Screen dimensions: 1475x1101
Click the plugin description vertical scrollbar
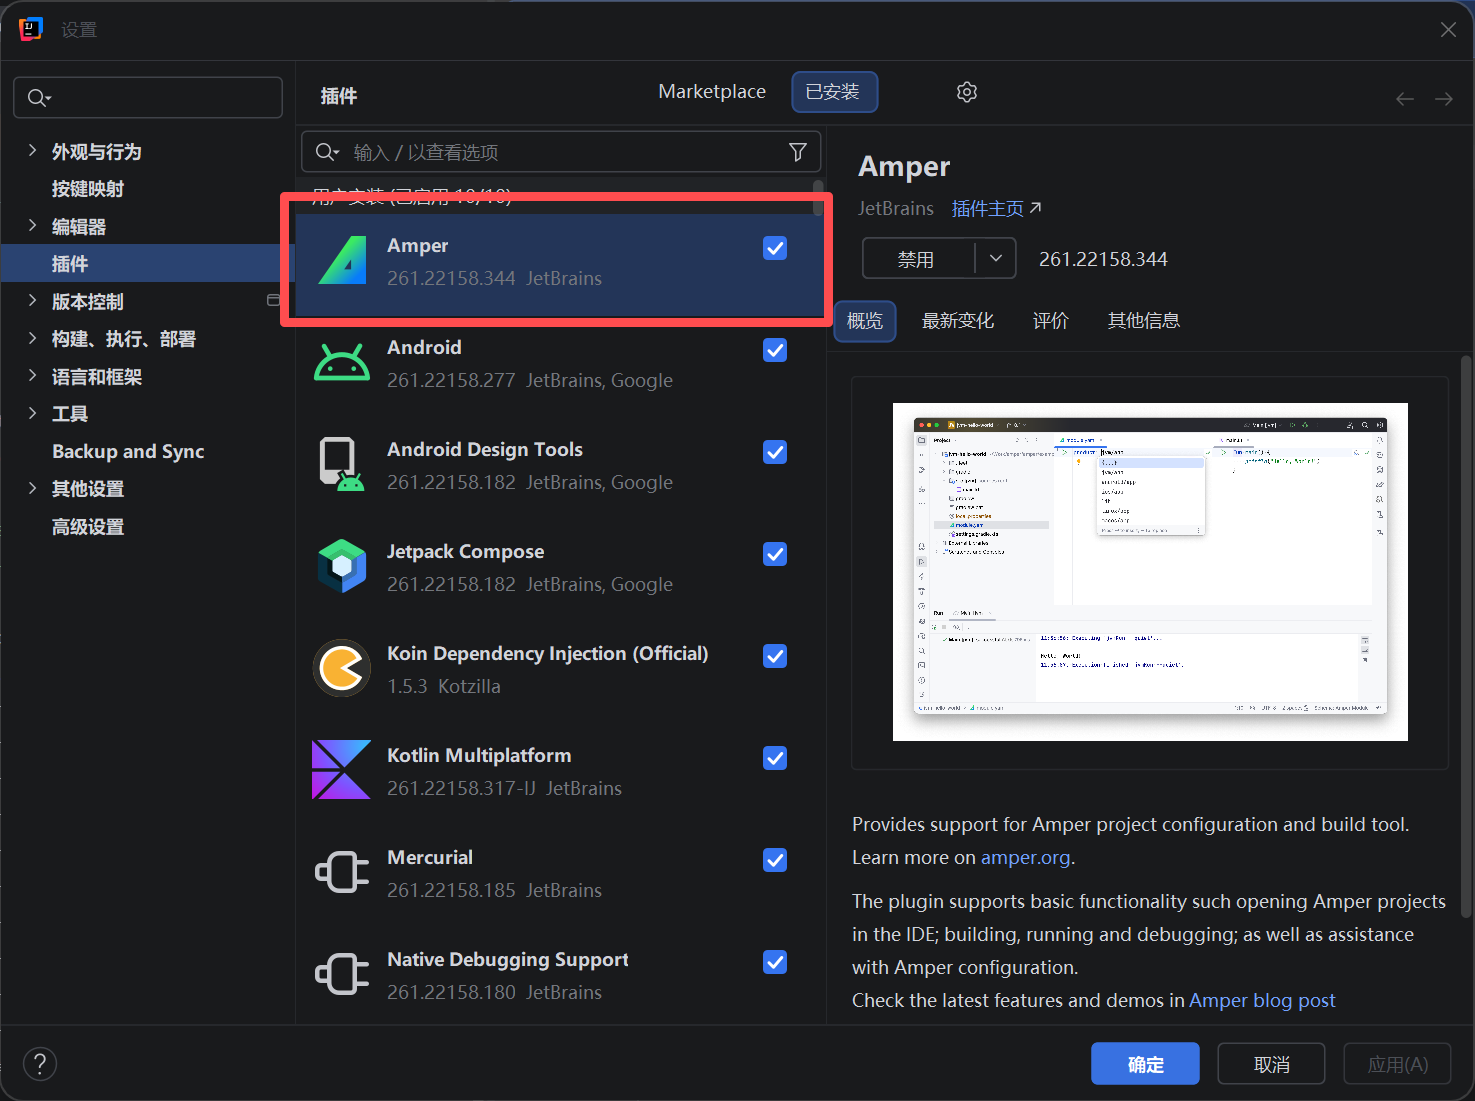[1466, 638]
